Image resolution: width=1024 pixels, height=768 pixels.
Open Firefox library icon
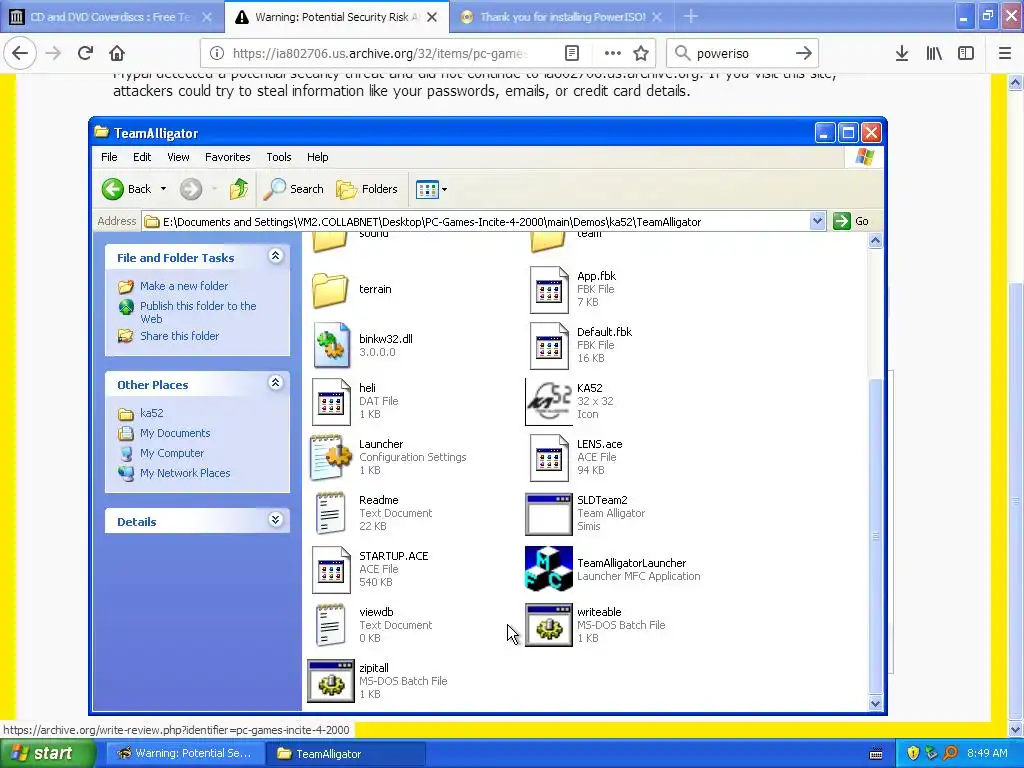[934, 53]
